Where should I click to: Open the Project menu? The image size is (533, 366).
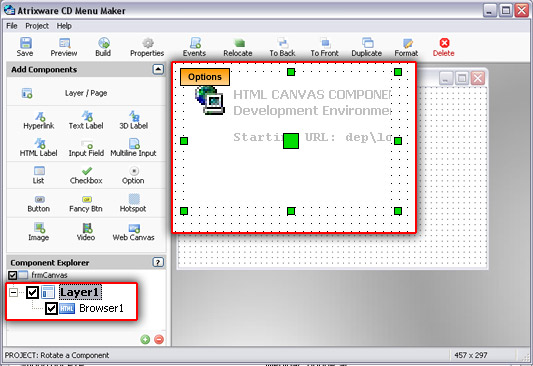pos(37,26)
